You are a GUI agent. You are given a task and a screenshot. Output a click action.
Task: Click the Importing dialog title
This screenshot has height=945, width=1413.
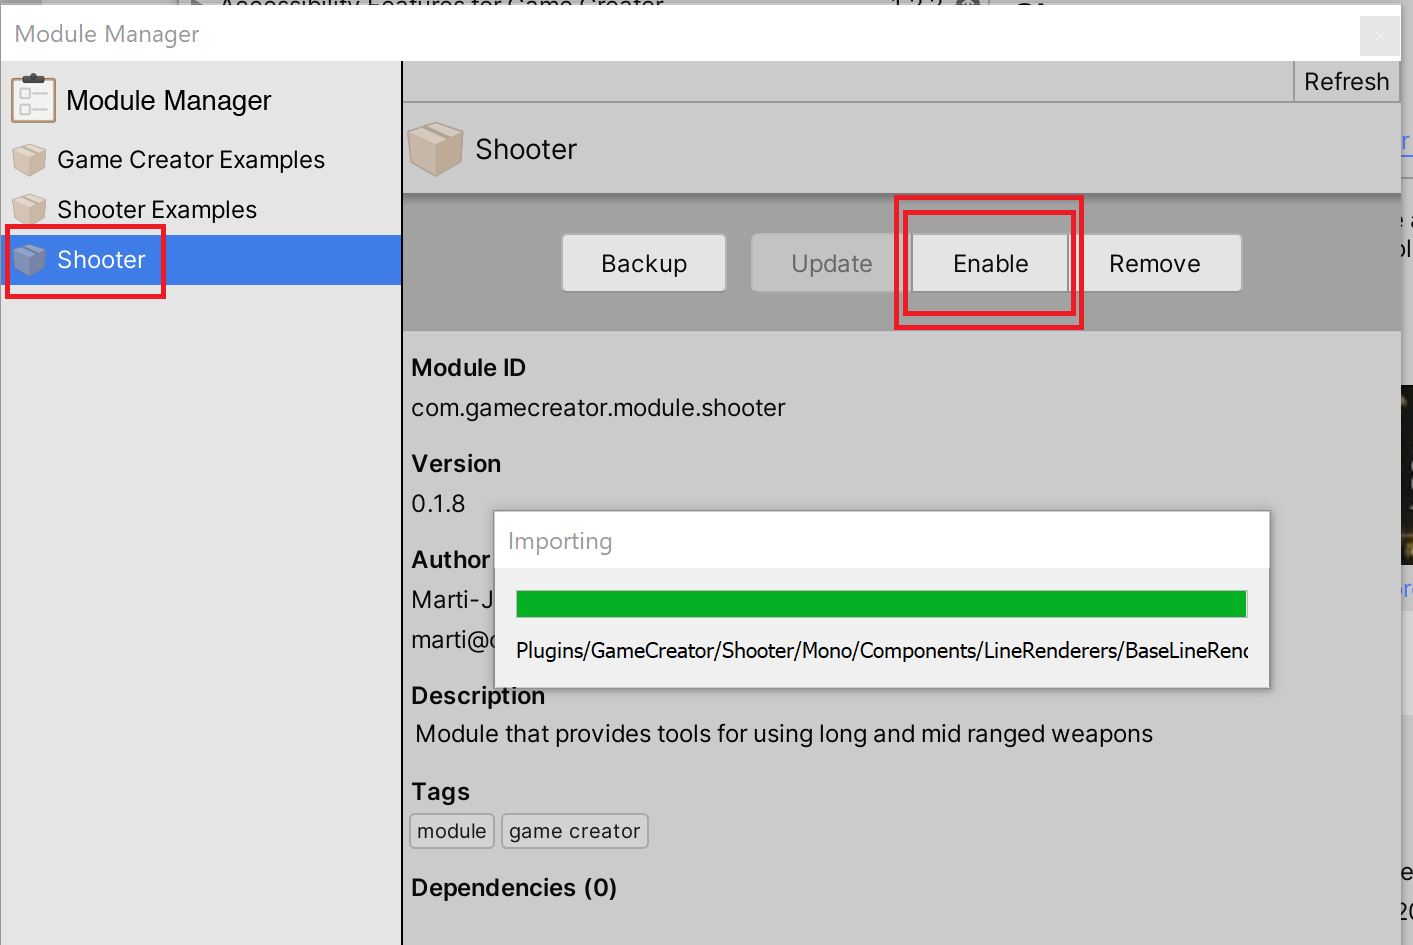(560, 541)
